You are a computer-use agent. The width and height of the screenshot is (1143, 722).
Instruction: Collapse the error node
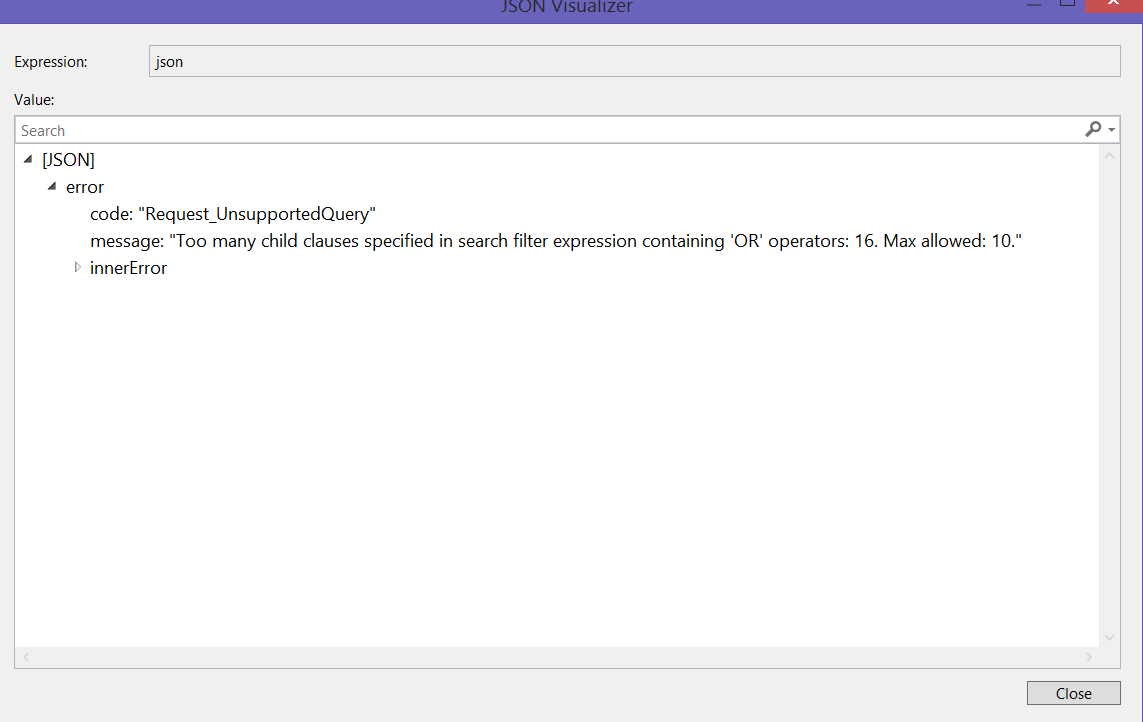51,187
